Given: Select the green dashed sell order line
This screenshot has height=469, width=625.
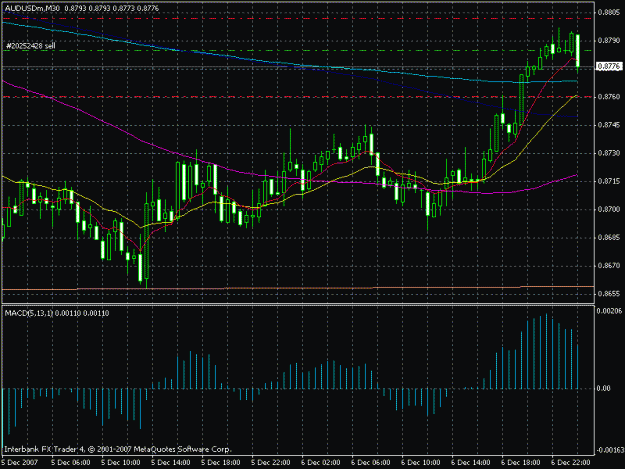Looking at the screenshot, I should (x=298, y=51).
